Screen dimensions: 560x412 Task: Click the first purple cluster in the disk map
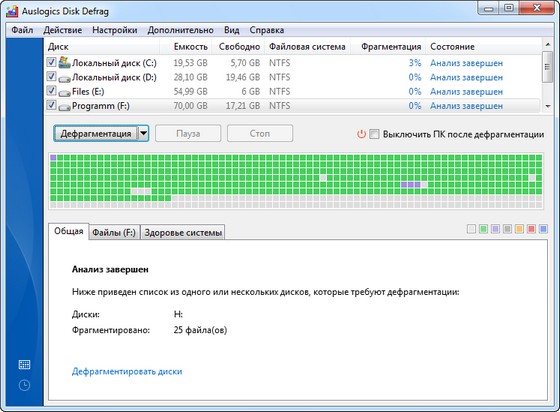tap(53, 157)
